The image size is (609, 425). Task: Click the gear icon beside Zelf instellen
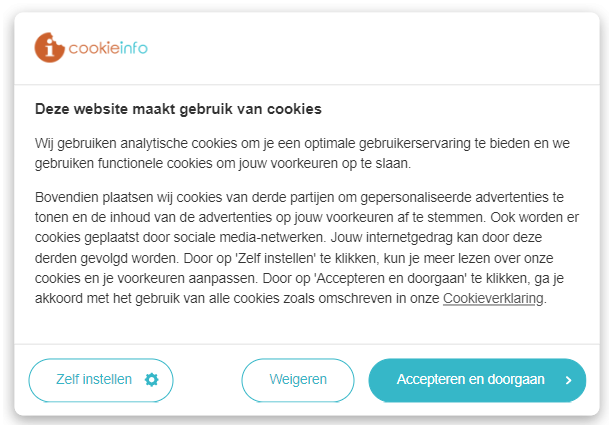(x=151, y=380)
